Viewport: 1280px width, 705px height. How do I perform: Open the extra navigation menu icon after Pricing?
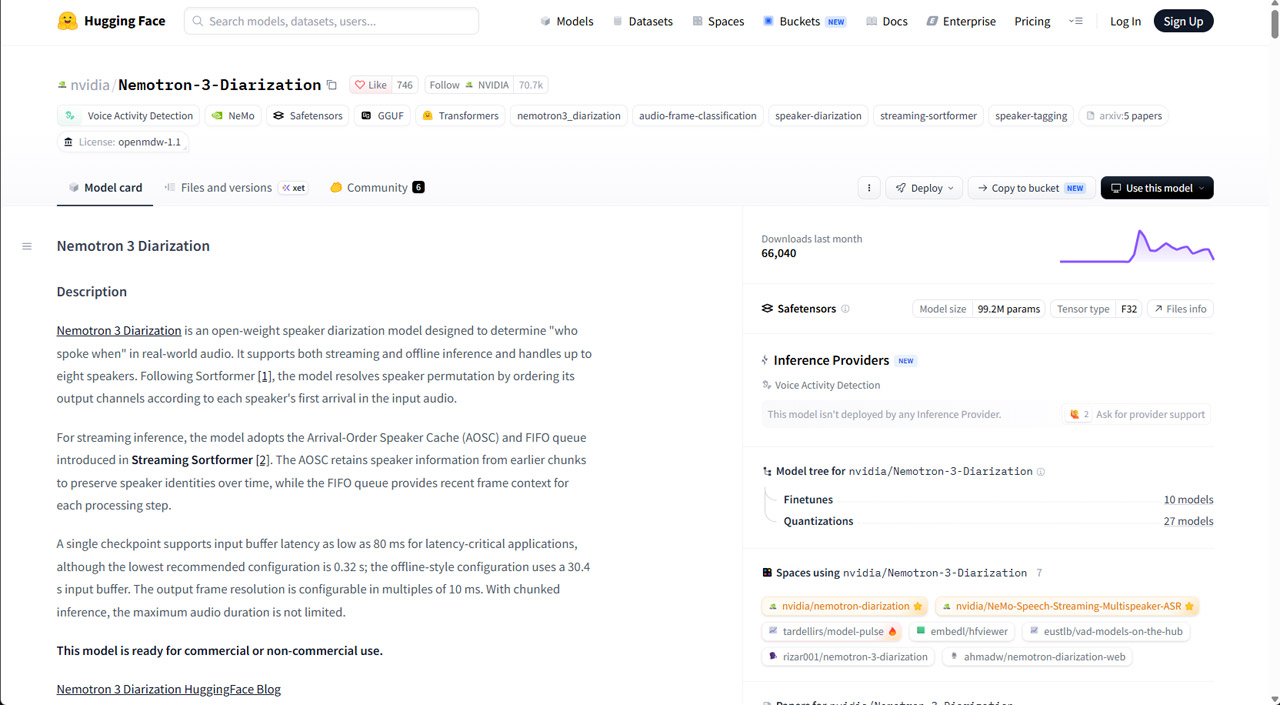click(1076, 21)
